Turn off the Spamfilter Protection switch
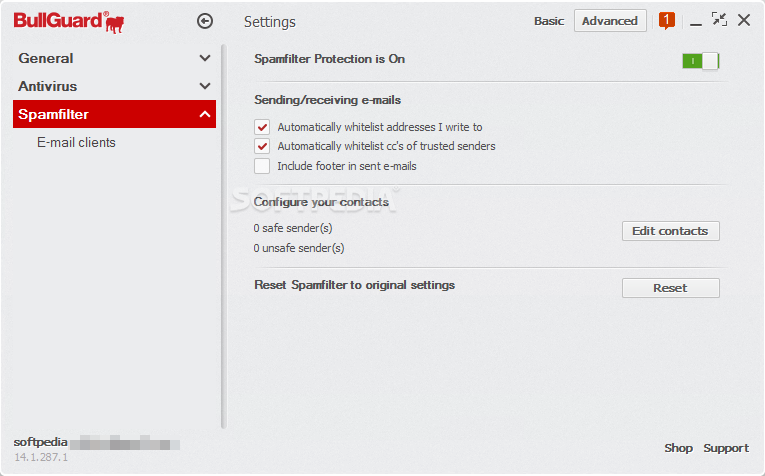This screenshot has width=765, height=476. [701, 61]
